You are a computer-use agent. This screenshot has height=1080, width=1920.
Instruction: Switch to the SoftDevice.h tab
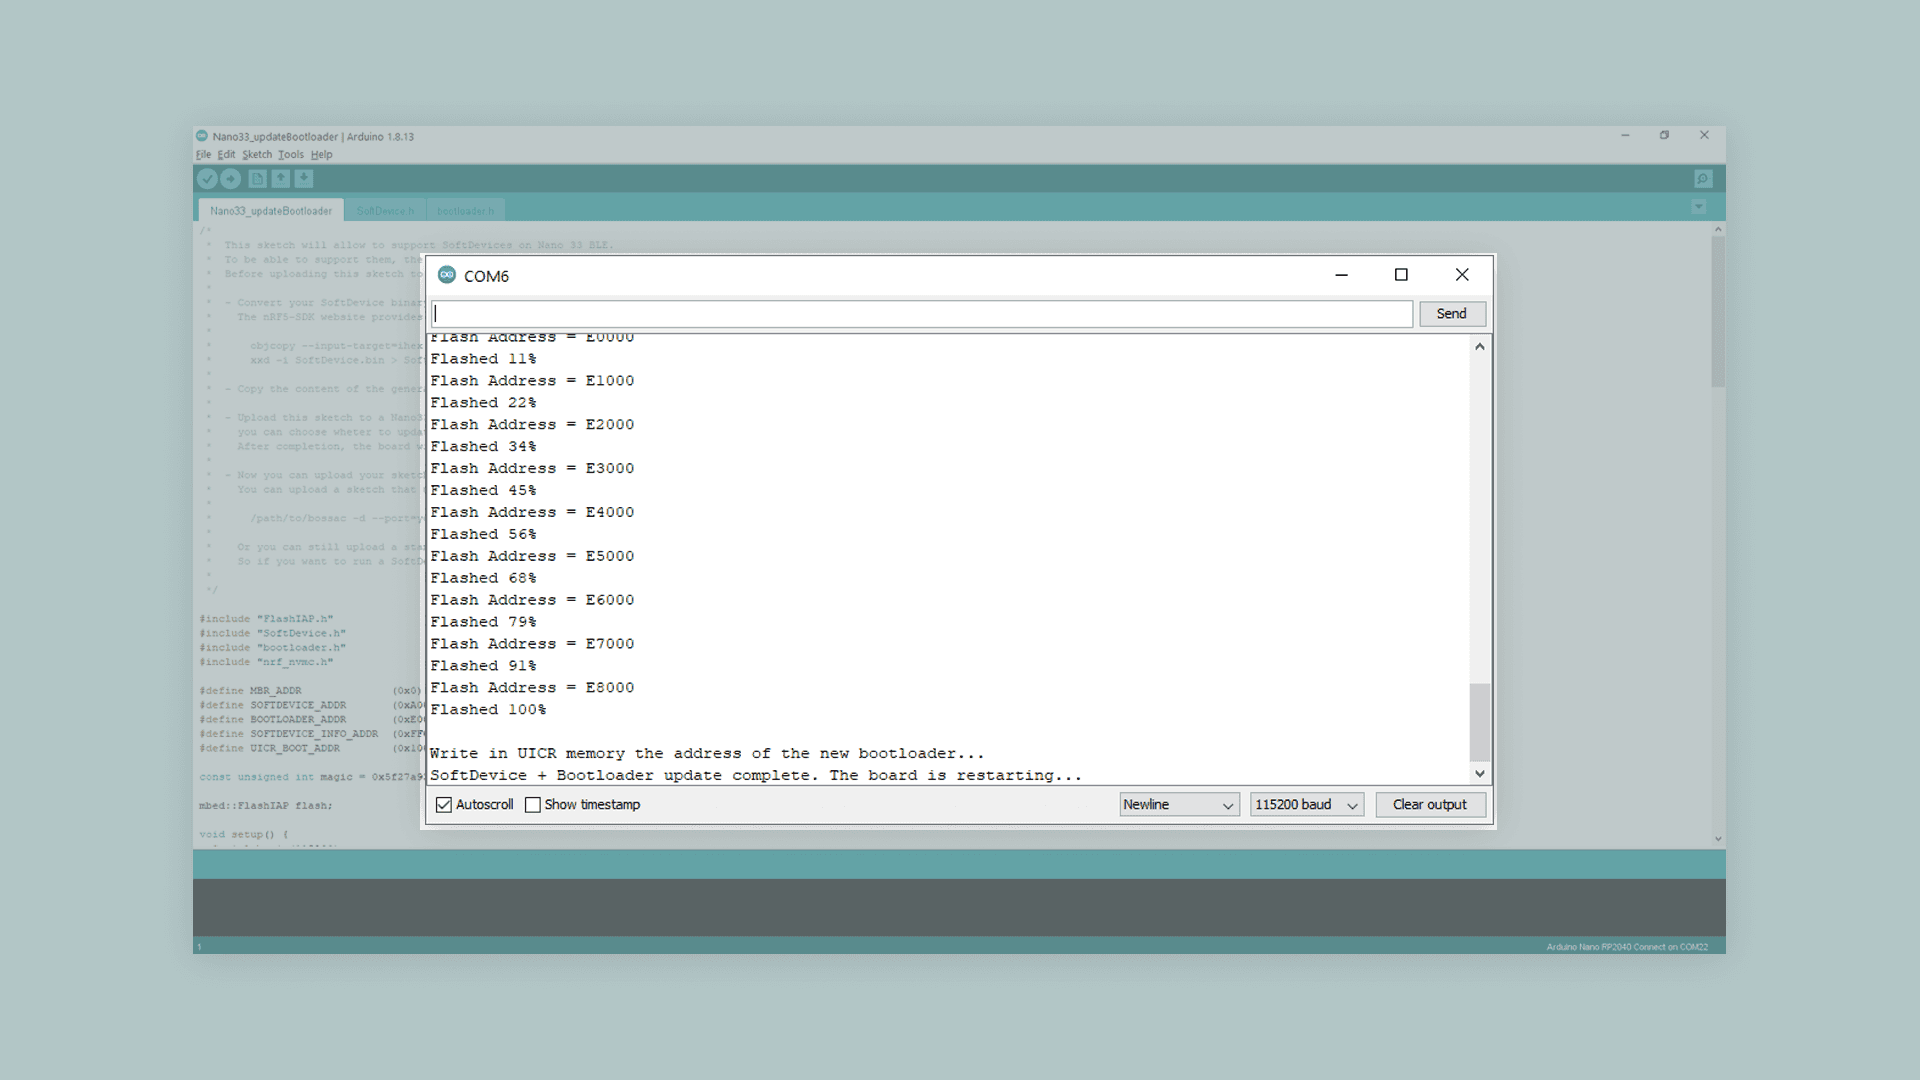coord(385,211)
